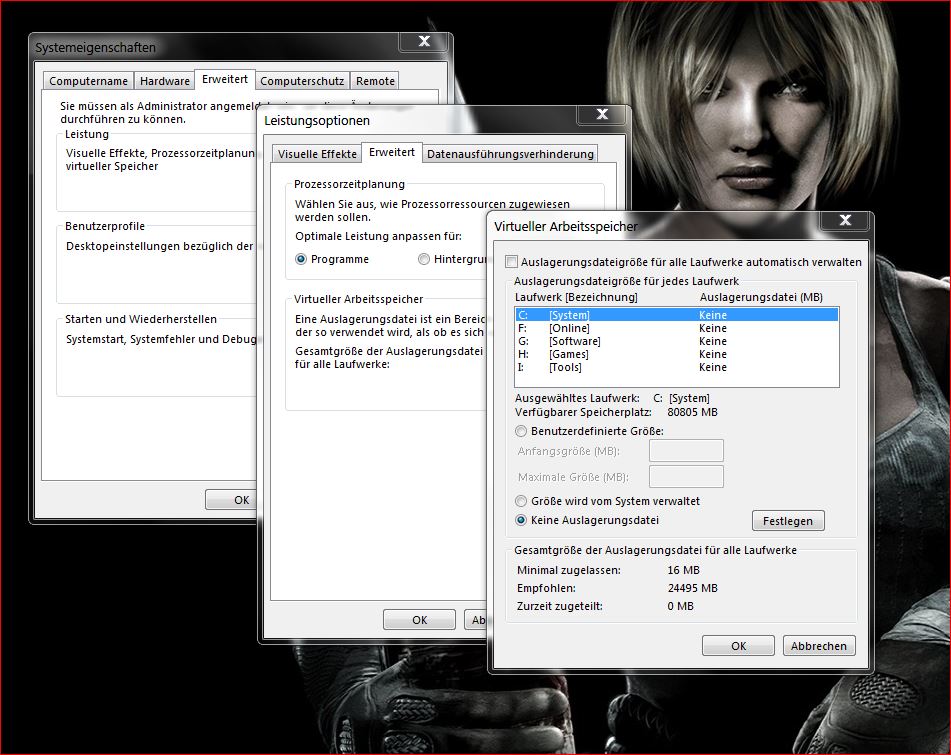The image size is (951, 755).
Task: Click the 16 MB minimum value
Action: click(x=684, y=570)
